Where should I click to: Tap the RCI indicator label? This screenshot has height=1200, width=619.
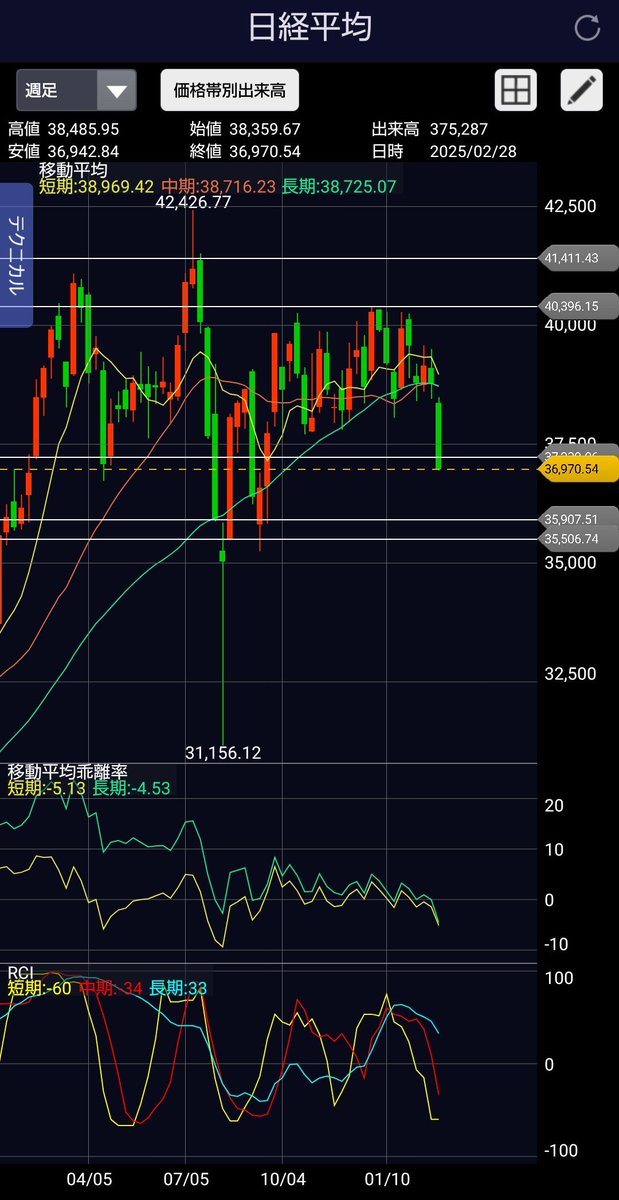click(20, 972)
